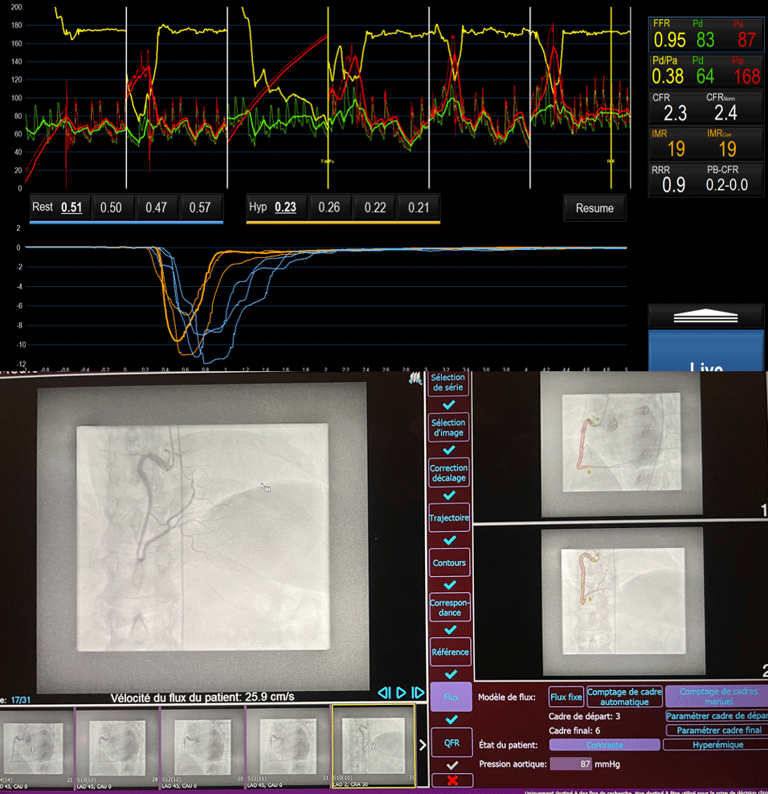The height and width of the screenshot is (794, 768).
Task: Click the layout icon above Sélection de série
Action: pyautogui.click(x=415, y=378)
